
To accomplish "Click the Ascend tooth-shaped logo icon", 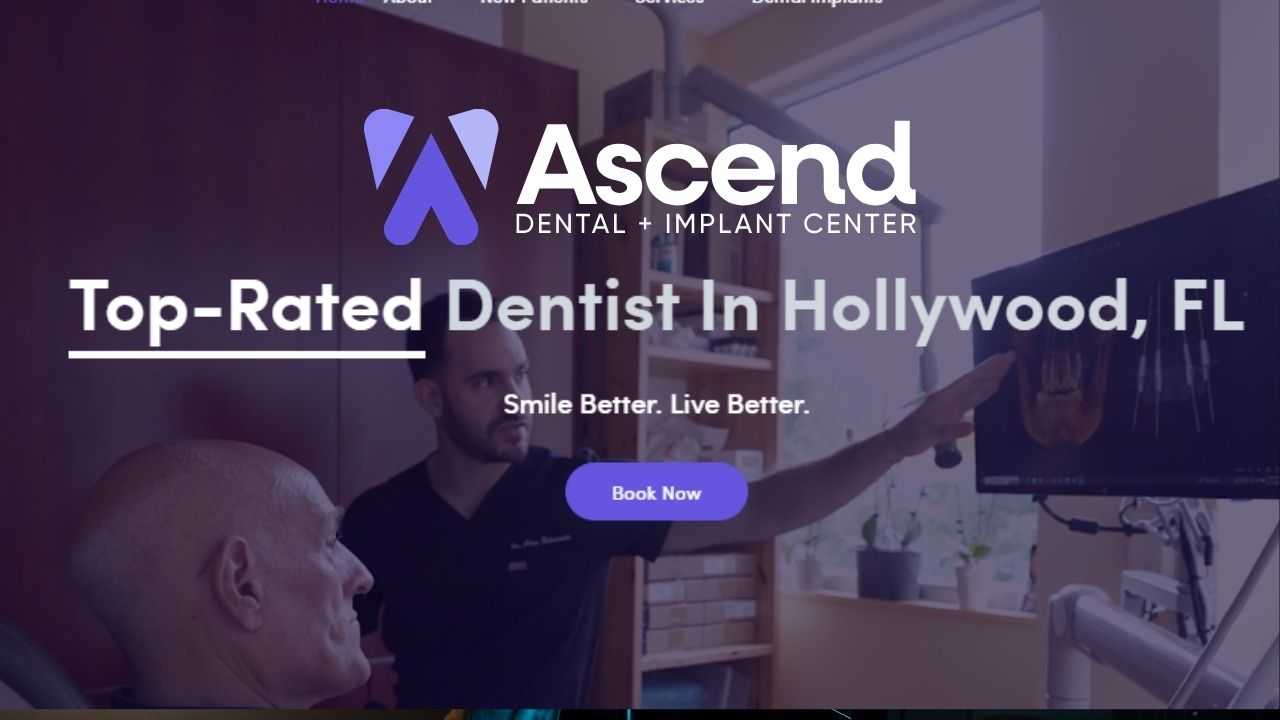I will pos(431,176).
